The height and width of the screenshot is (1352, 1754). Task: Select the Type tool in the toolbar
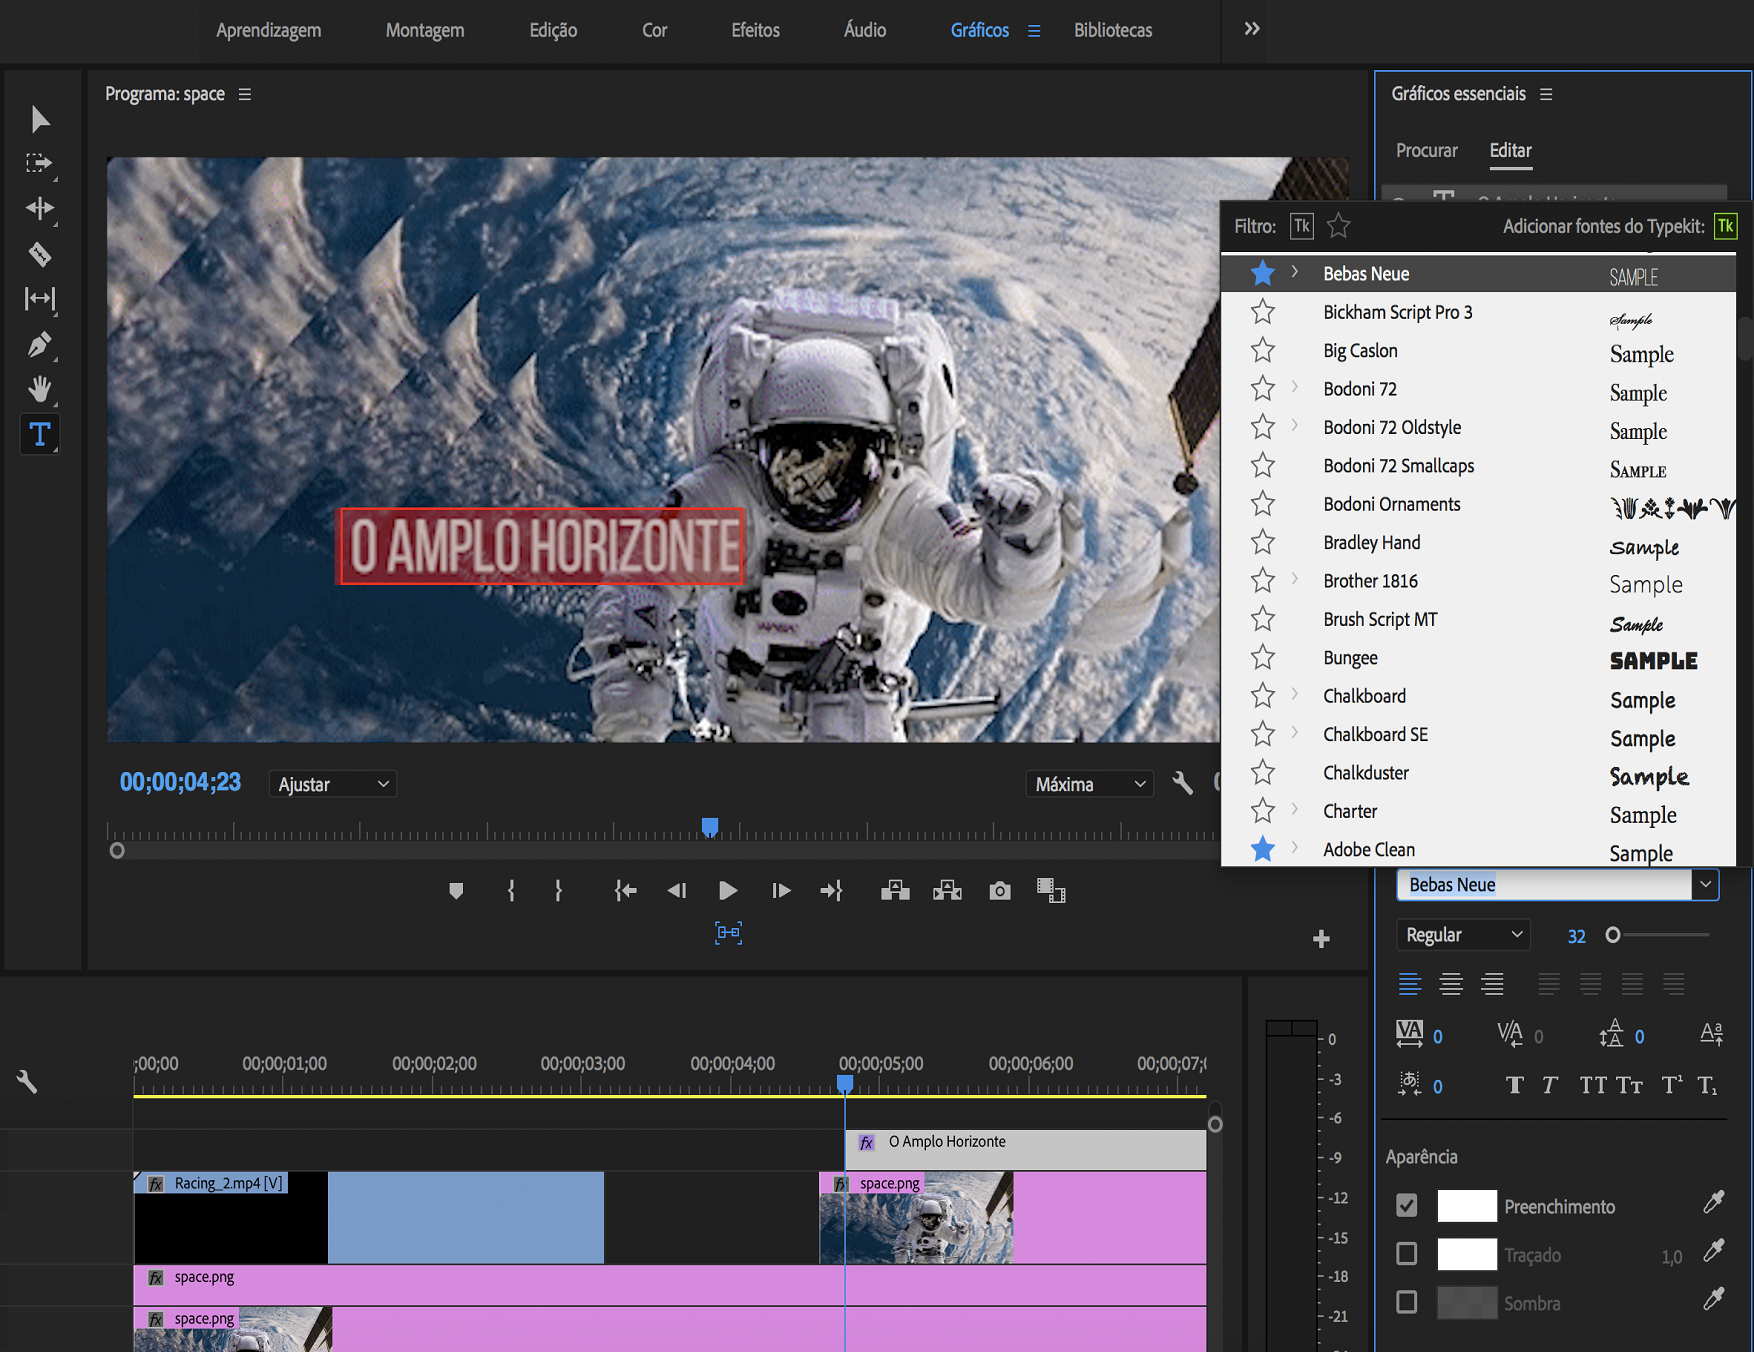pos(40,435)
